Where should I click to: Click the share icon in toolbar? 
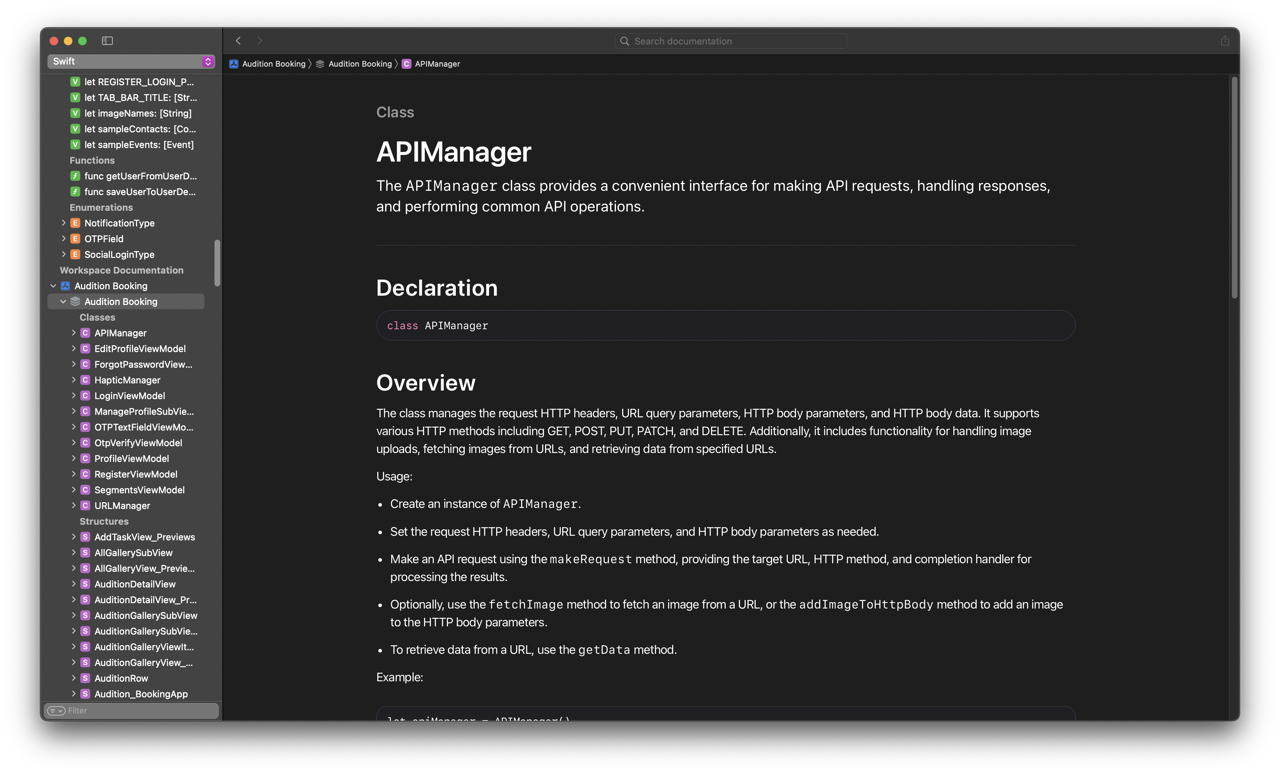pos(1224,41)
